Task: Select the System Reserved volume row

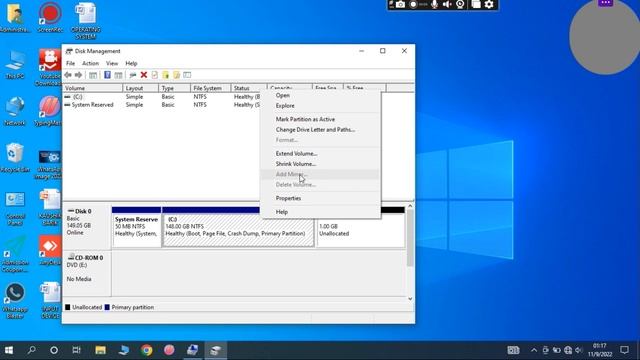Action: 162,105
